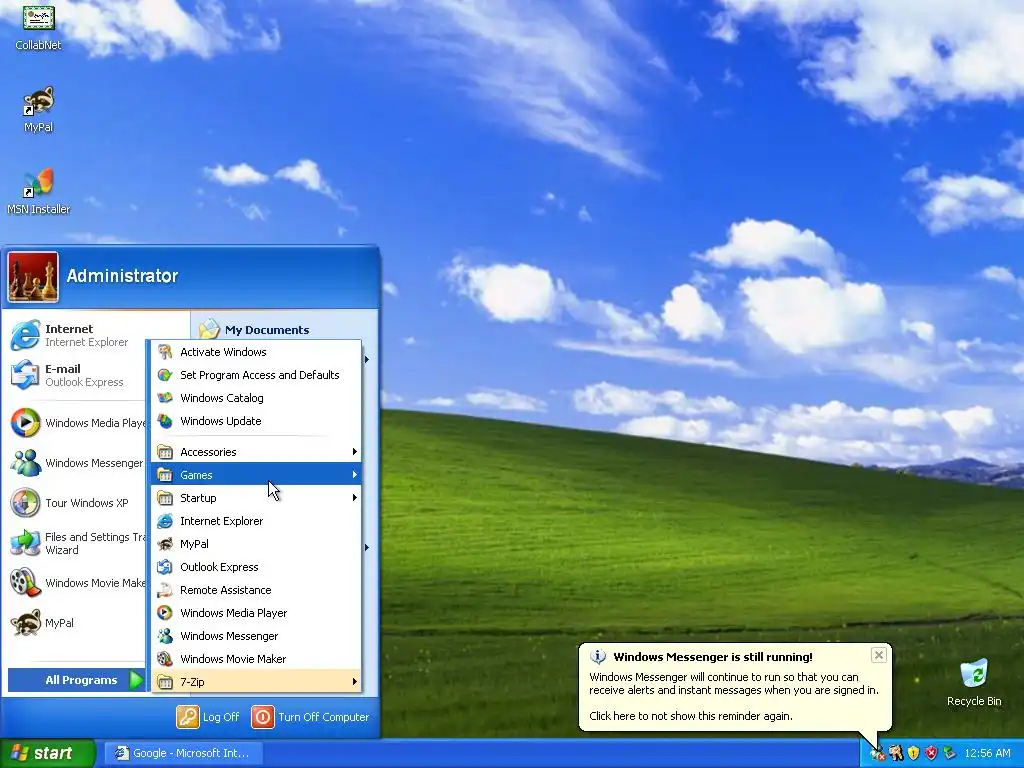The image size is (1024, 768).
Task: Select the MyPal desktop shortcut
Action: (39, 110)
